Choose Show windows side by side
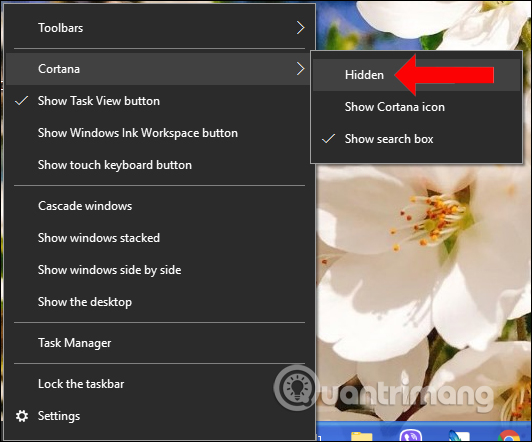The width and height of the screenshot is (532, 442). click(x=159, y=270)
